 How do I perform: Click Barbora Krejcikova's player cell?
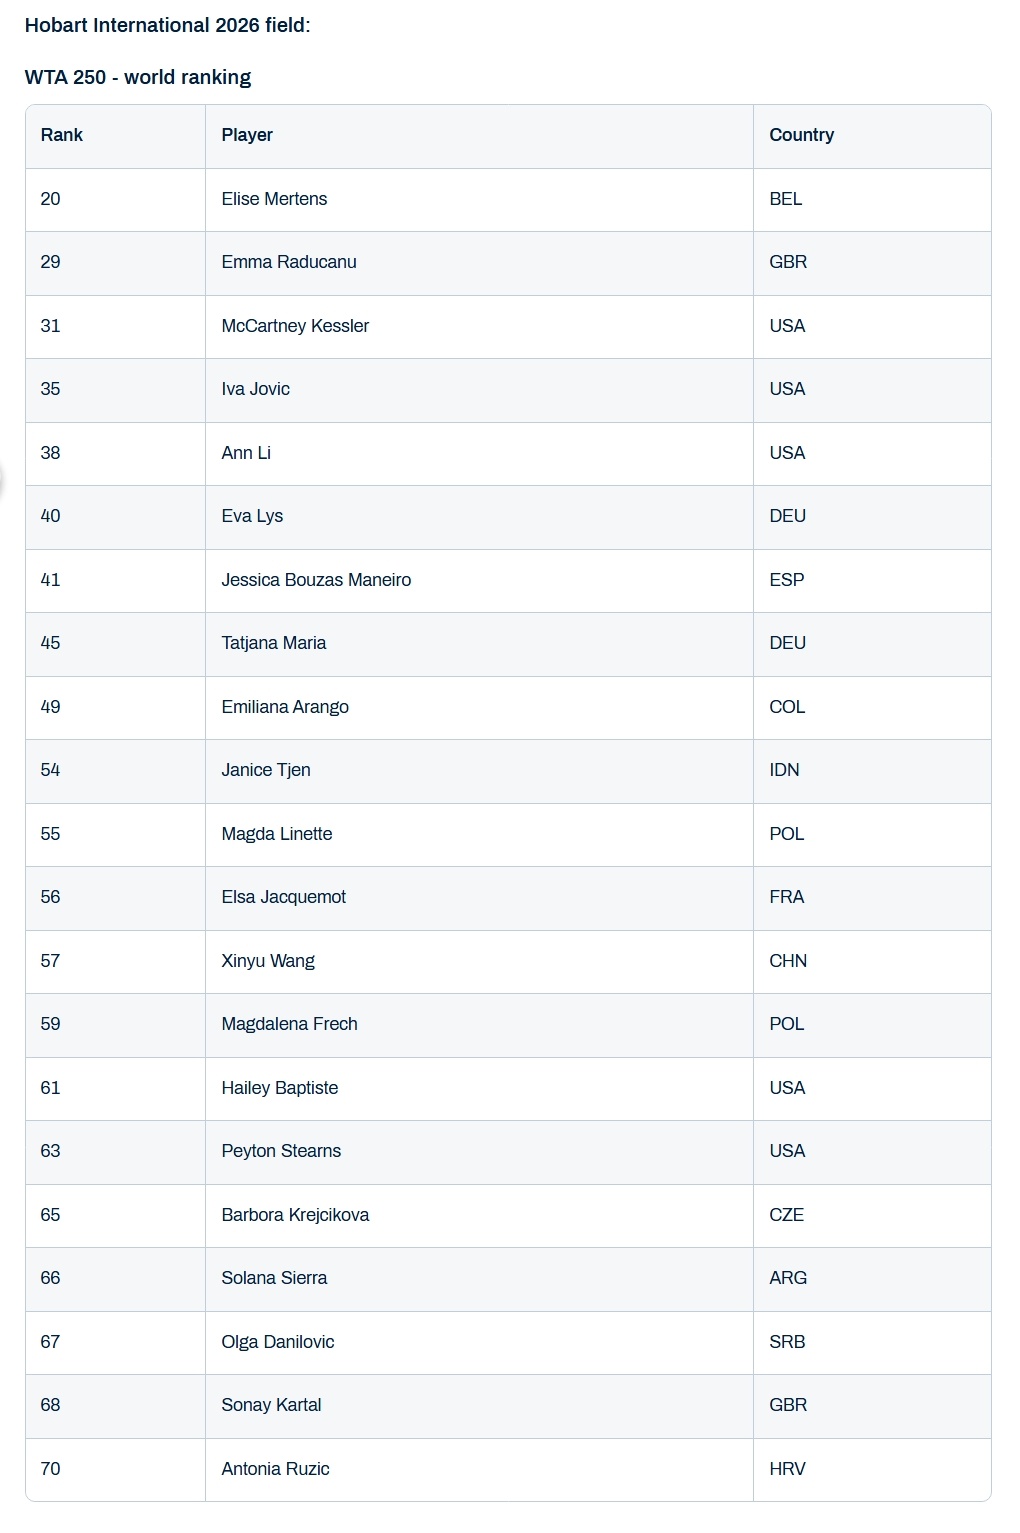coord(295,1215)
